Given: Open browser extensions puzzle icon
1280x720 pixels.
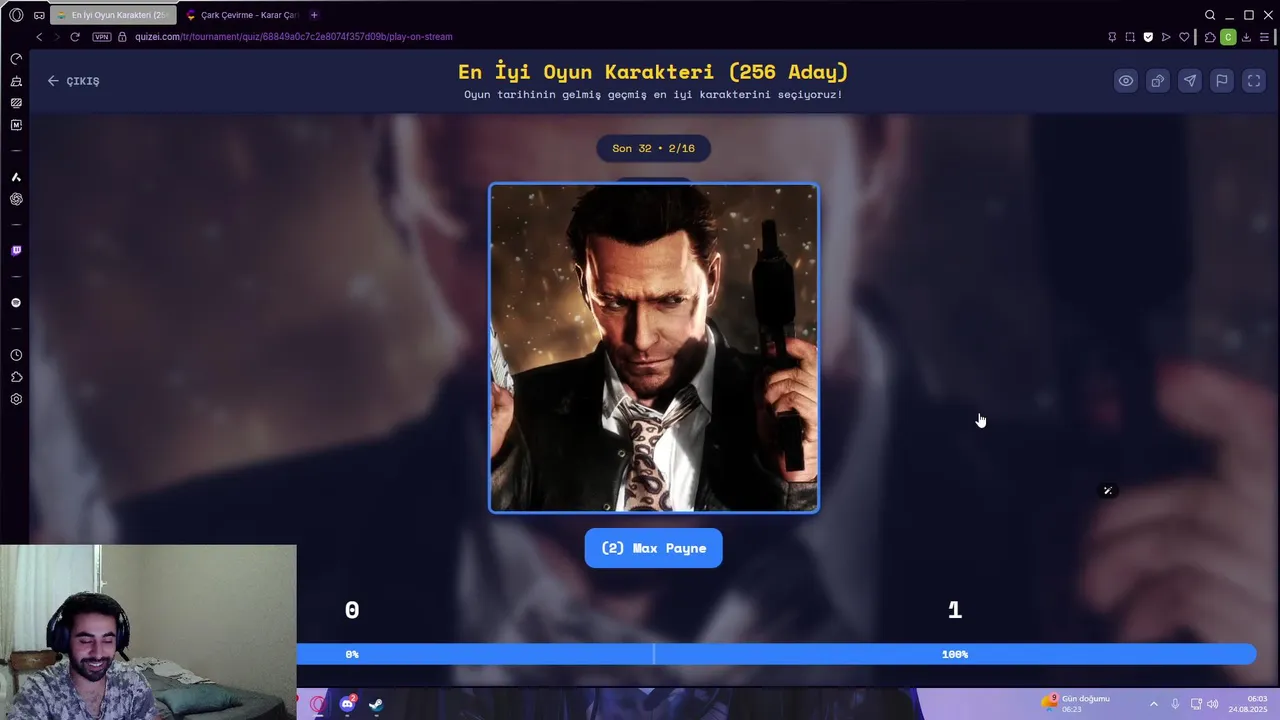Looking at the screenshot, I should coord(1210,37).
